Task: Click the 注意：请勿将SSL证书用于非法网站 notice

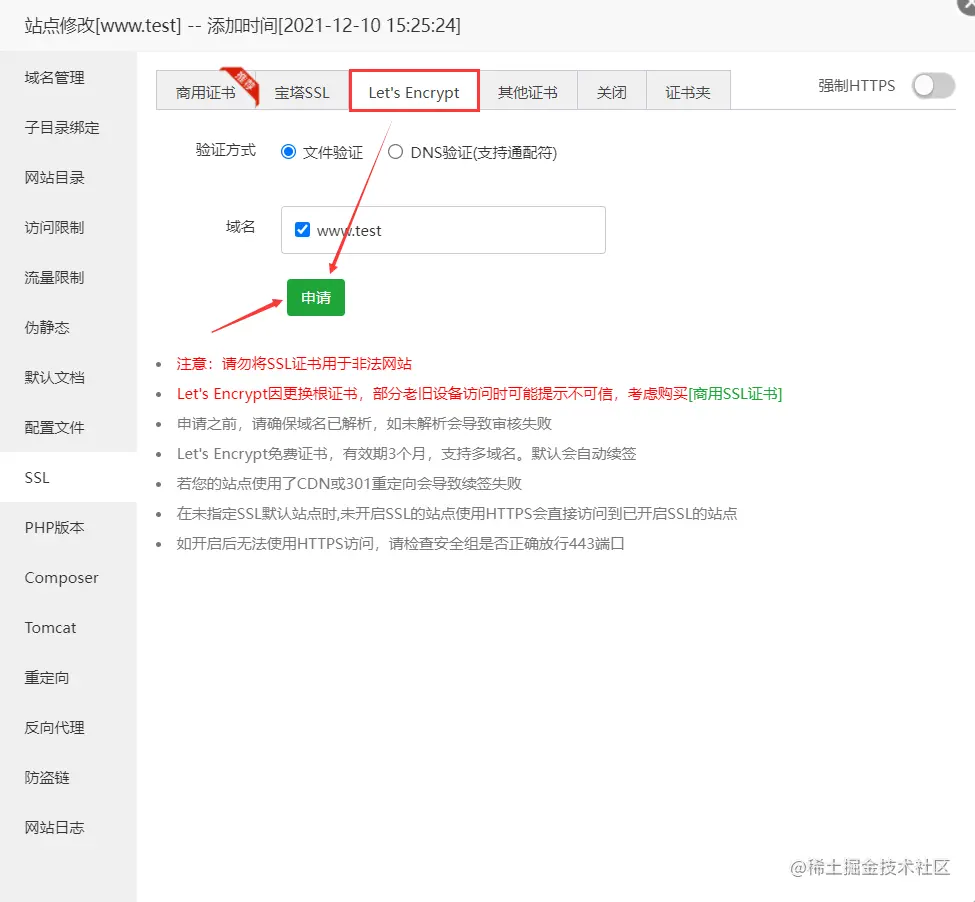Action: 294,364
